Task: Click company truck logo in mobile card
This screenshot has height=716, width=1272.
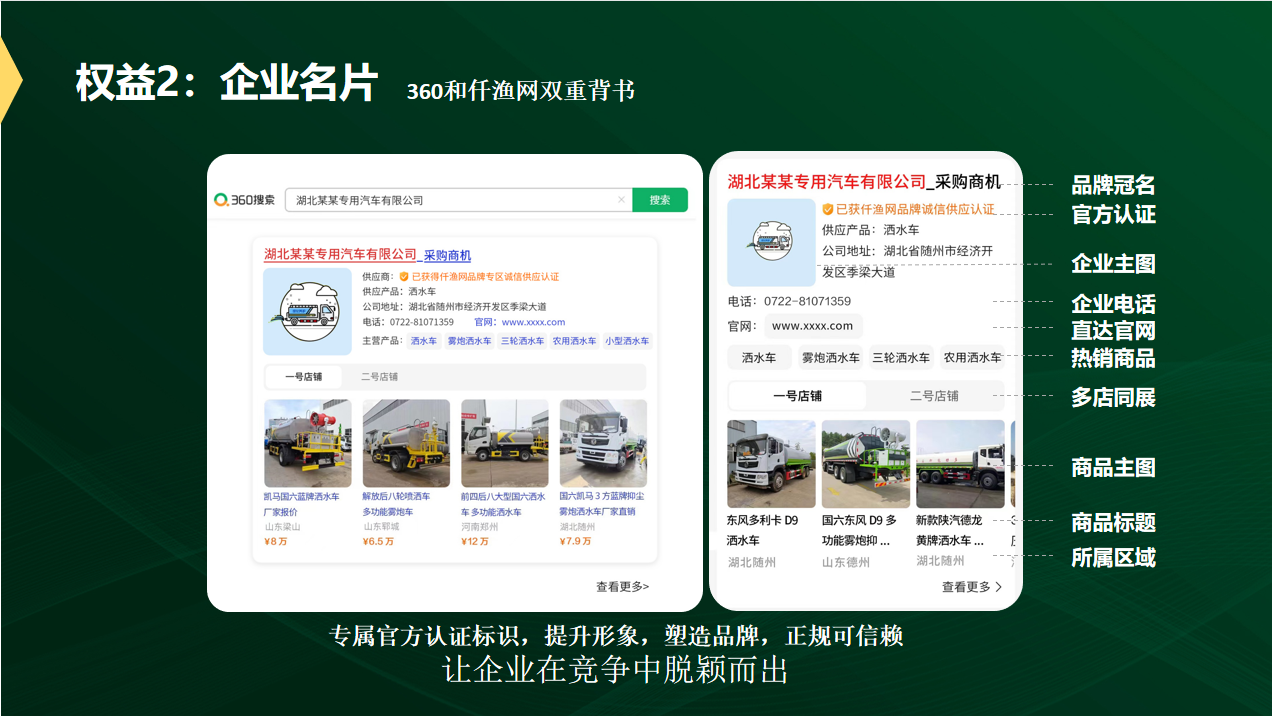Action: pos(771,243)
